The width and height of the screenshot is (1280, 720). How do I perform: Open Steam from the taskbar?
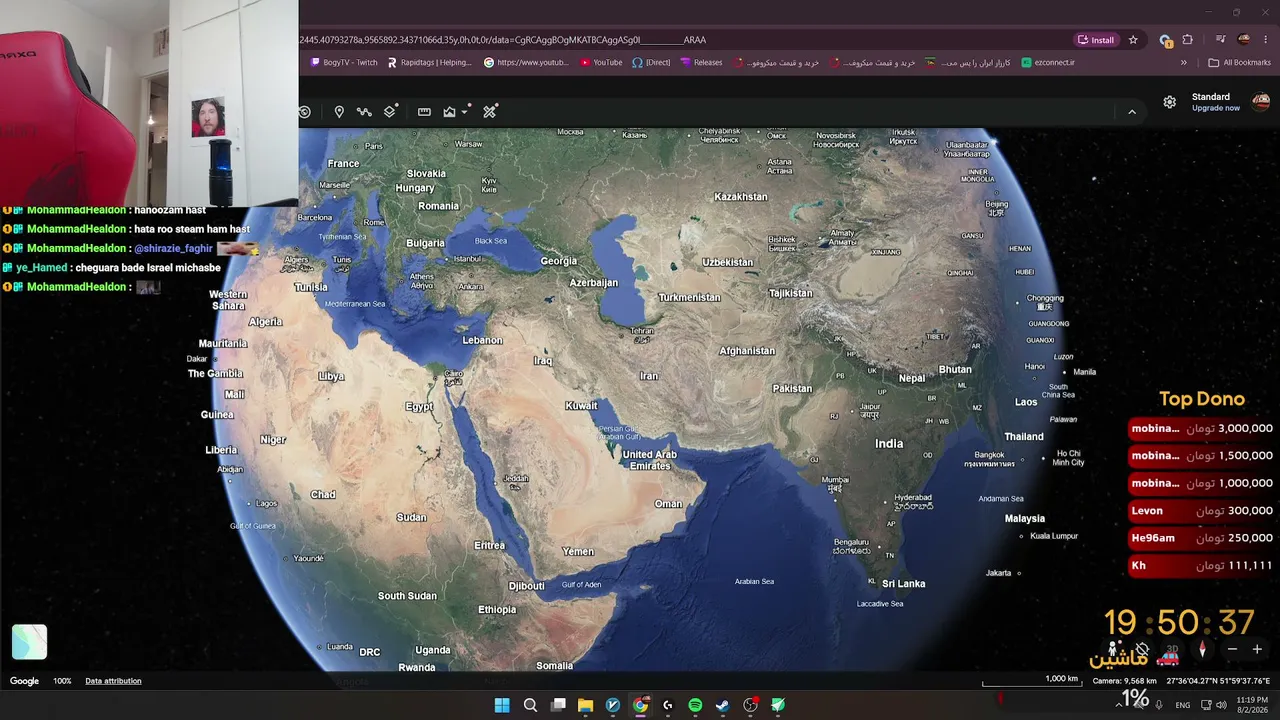tap(723, 705)
